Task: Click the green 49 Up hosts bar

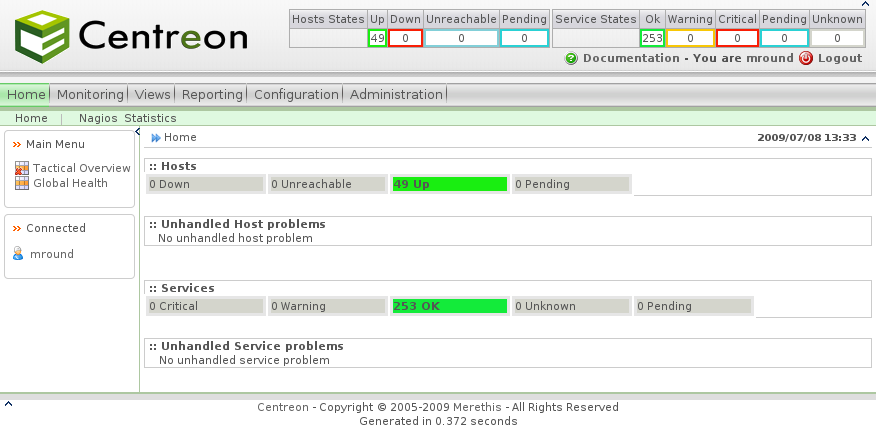Action: [x=450, y=184]
